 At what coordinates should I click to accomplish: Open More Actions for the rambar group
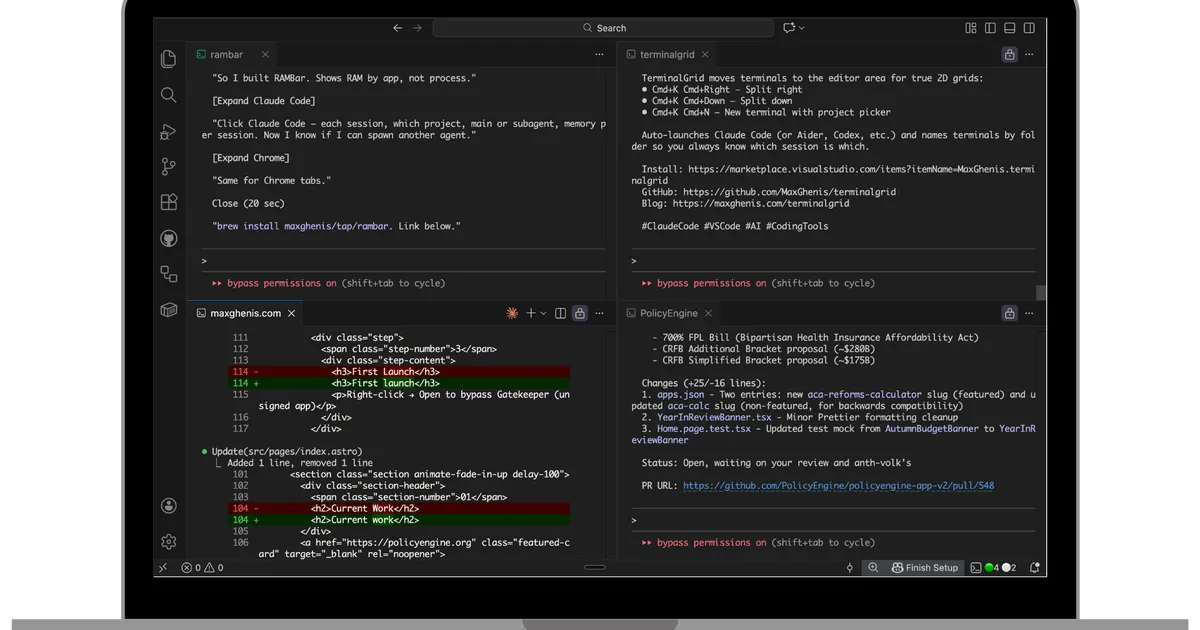click(600, 54)
